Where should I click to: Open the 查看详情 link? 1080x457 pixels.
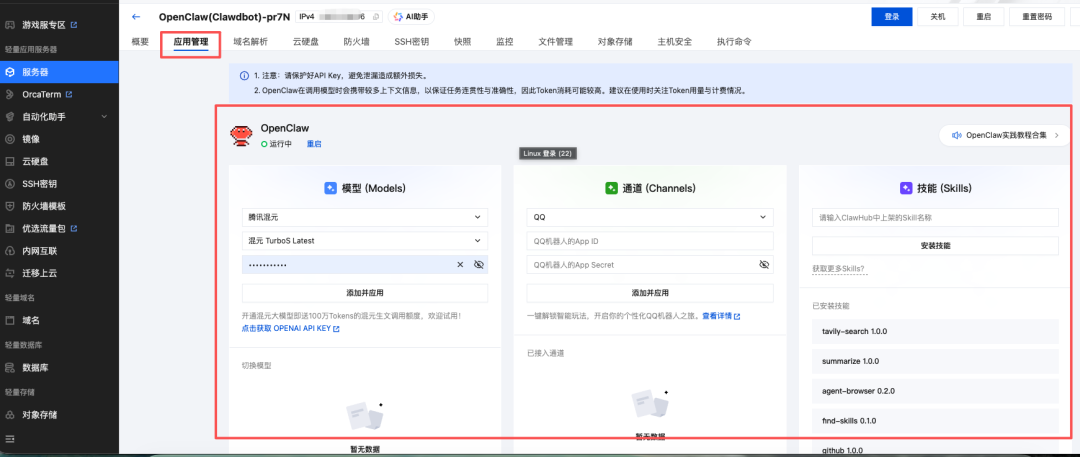pos(721,316)
